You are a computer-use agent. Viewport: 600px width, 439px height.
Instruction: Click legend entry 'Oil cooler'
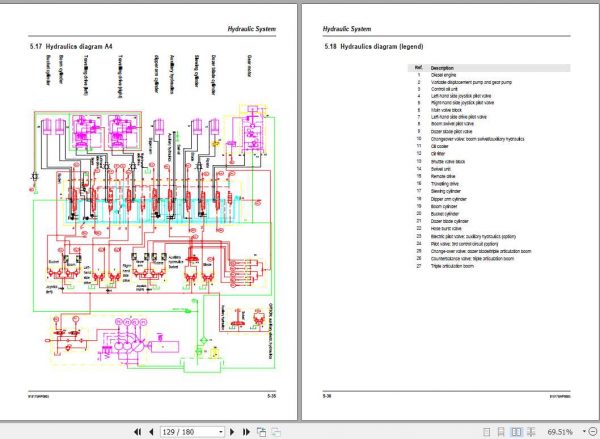(x=440, y=146)
